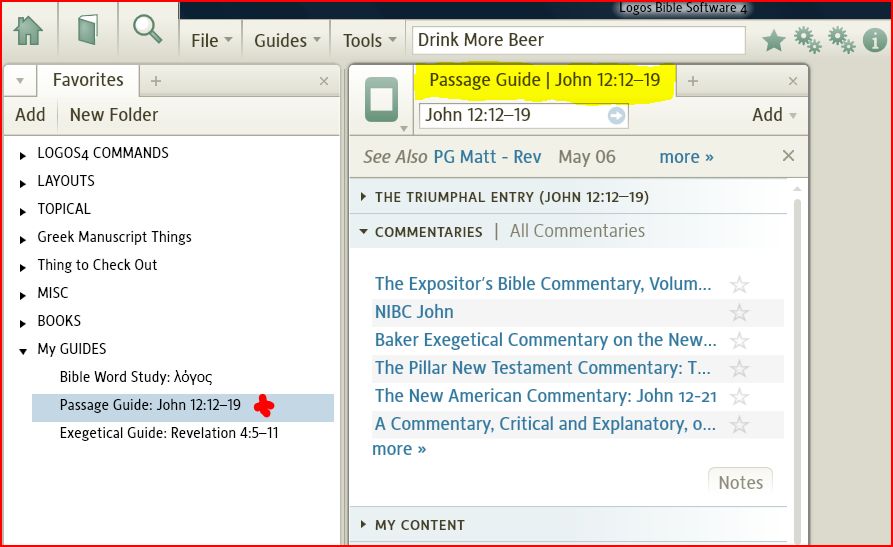The width and height of the screenshot is (893, 547).
Task: Click the first gears icon in toolbar
Action: coord(808,40)
